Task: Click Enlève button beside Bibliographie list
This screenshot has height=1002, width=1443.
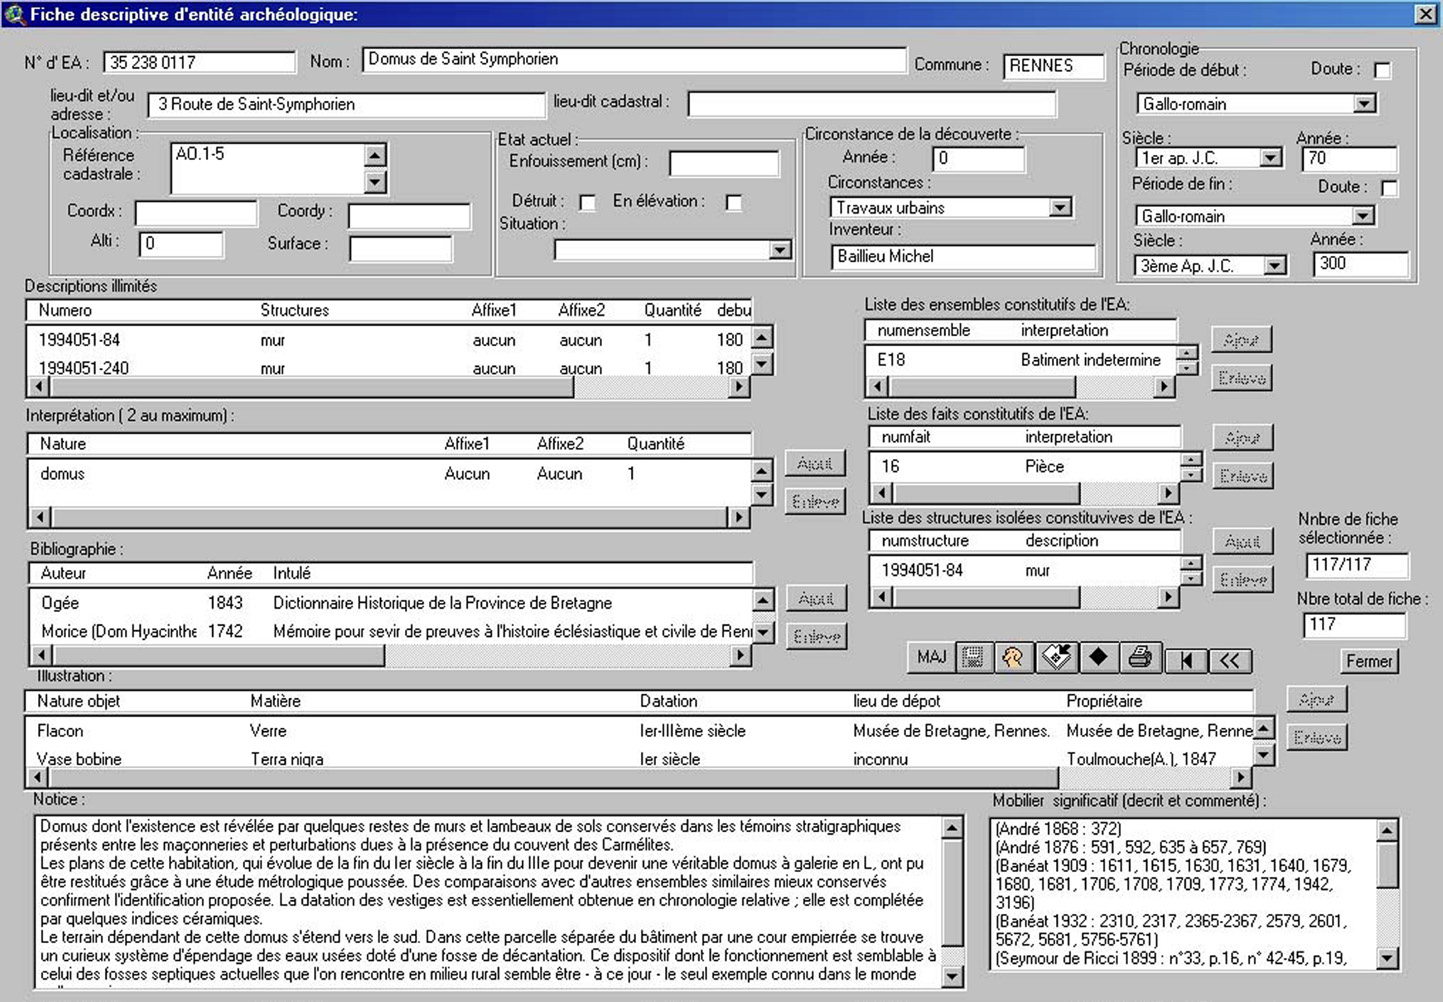Action: point(816,637)
